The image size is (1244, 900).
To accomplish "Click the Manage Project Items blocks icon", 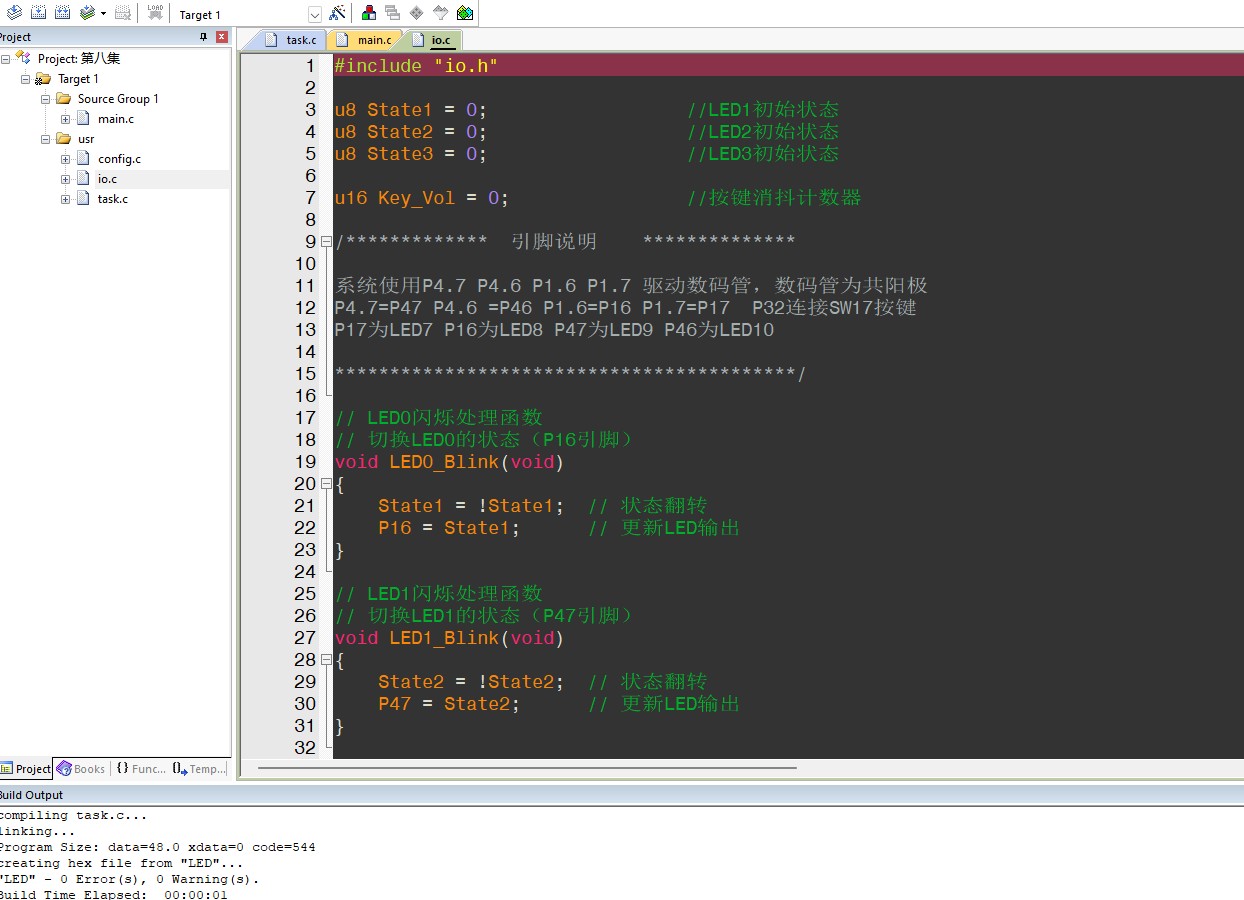I will (x=369, y=13).
